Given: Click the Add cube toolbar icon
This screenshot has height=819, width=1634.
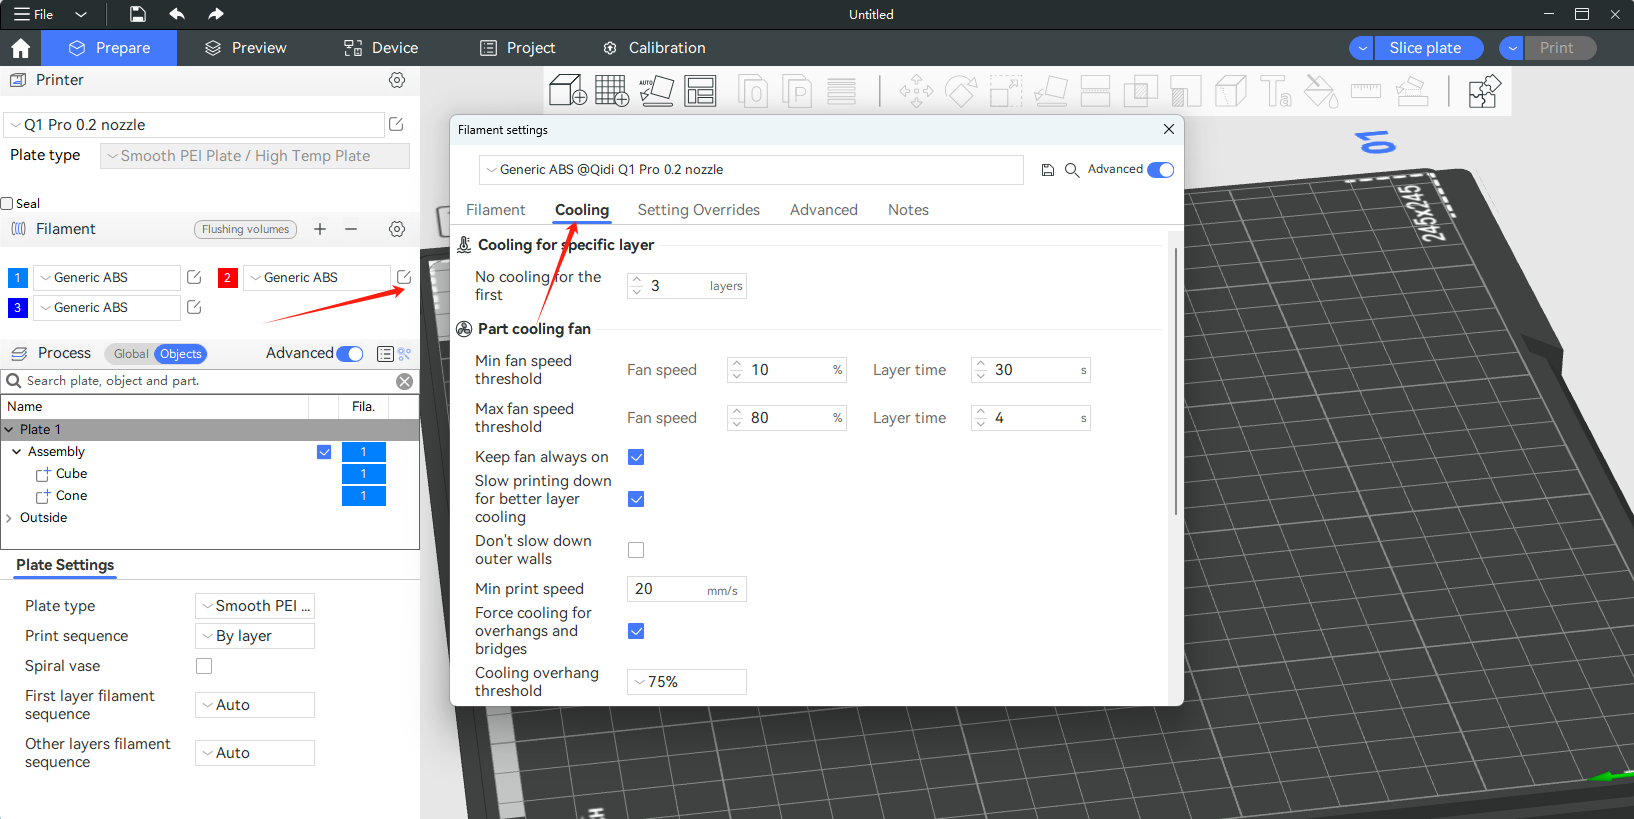Looking at the screenshot, I should pyautogui.click(x=567, y=91).
